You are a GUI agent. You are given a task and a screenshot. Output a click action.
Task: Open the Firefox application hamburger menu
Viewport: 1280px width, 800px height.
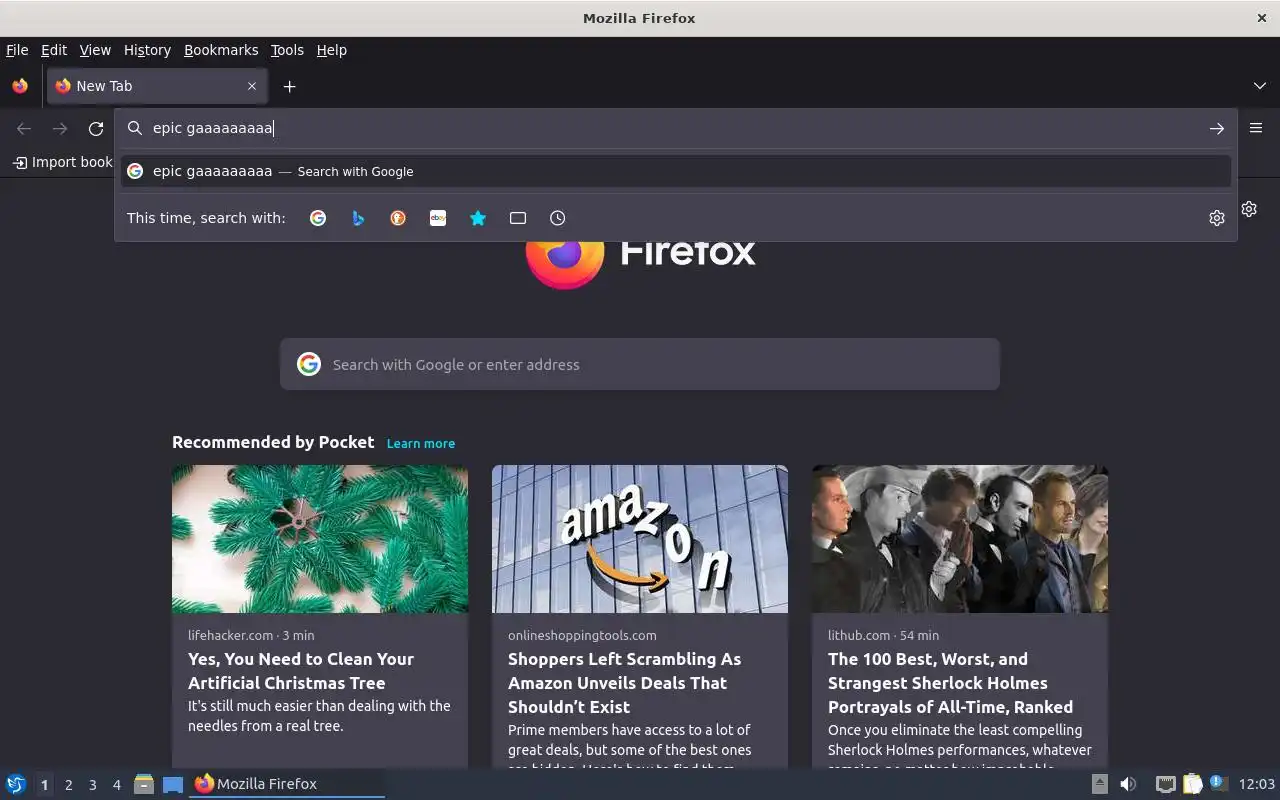click(1256, 128)
